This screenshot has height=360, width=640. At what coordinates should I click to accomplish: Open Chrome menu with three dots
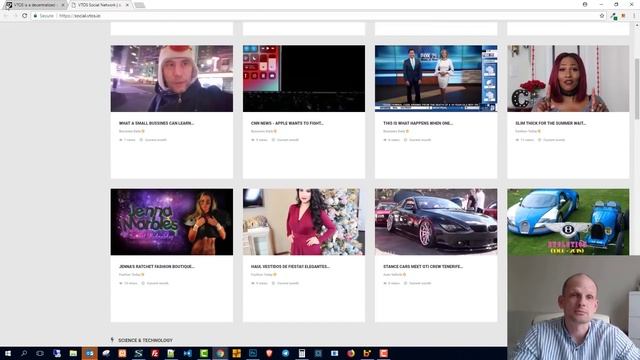click(x=634, y=16)
